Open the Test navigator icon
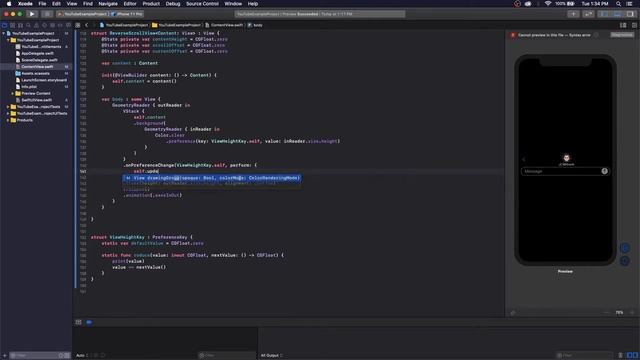 coord(44,25)
